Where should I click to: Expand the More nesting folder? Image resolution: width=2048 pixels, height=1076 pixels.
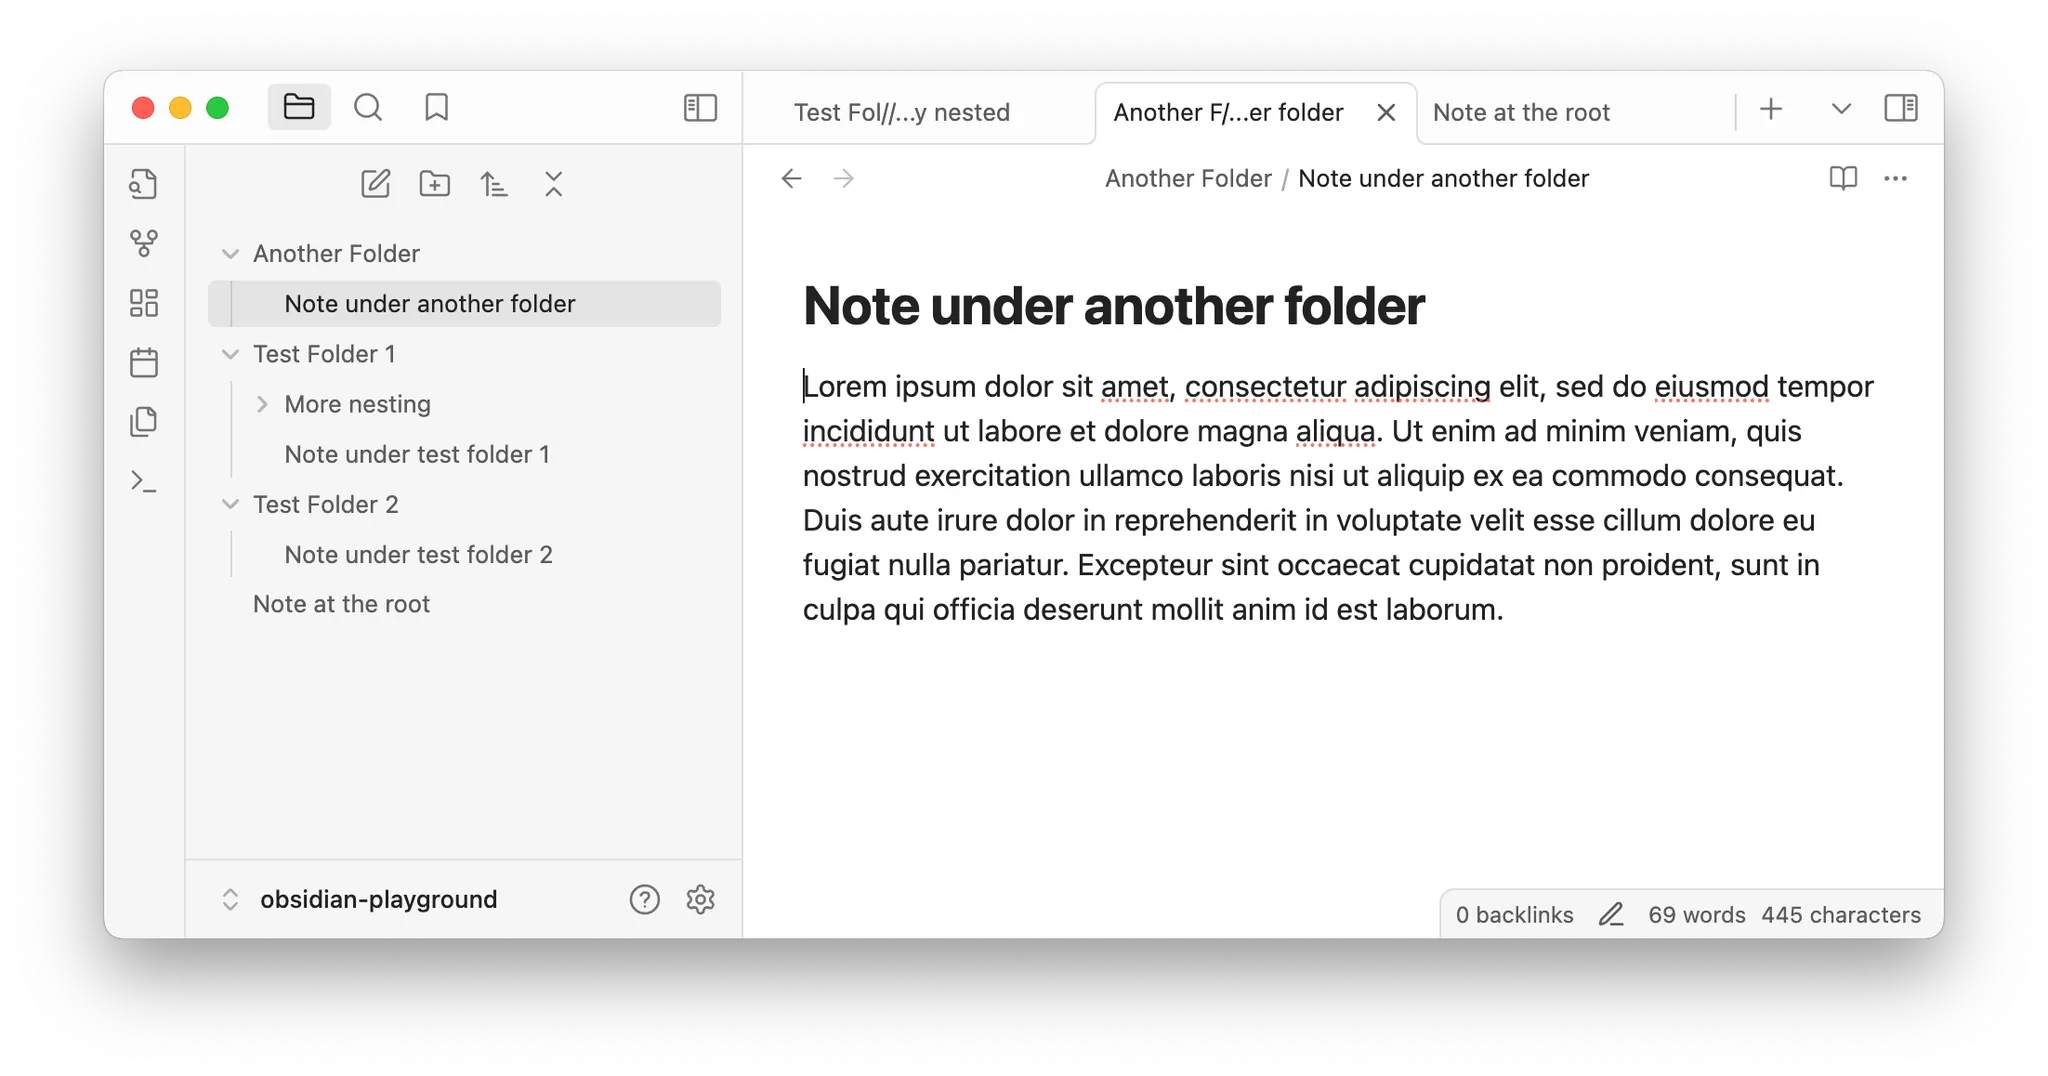[262, 404]
